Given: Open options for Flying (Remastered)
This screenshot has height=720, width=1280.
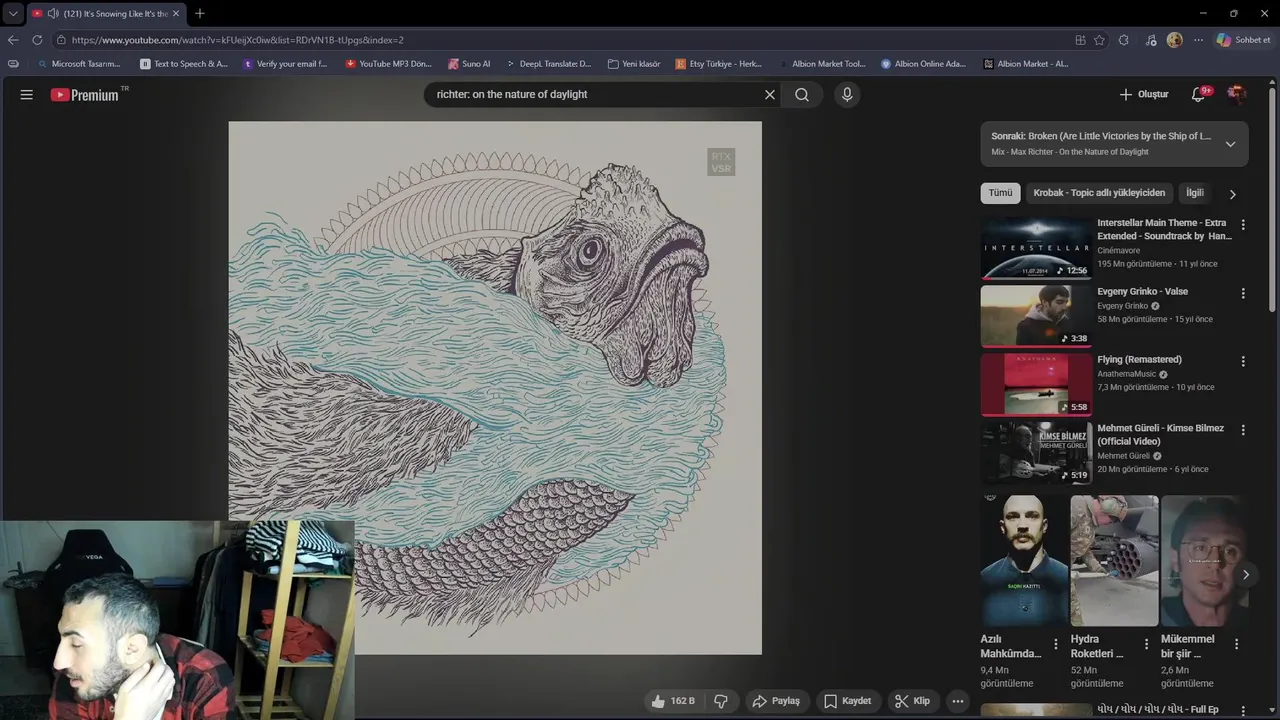Looking at the screenshot, I should pos(1243,361).
